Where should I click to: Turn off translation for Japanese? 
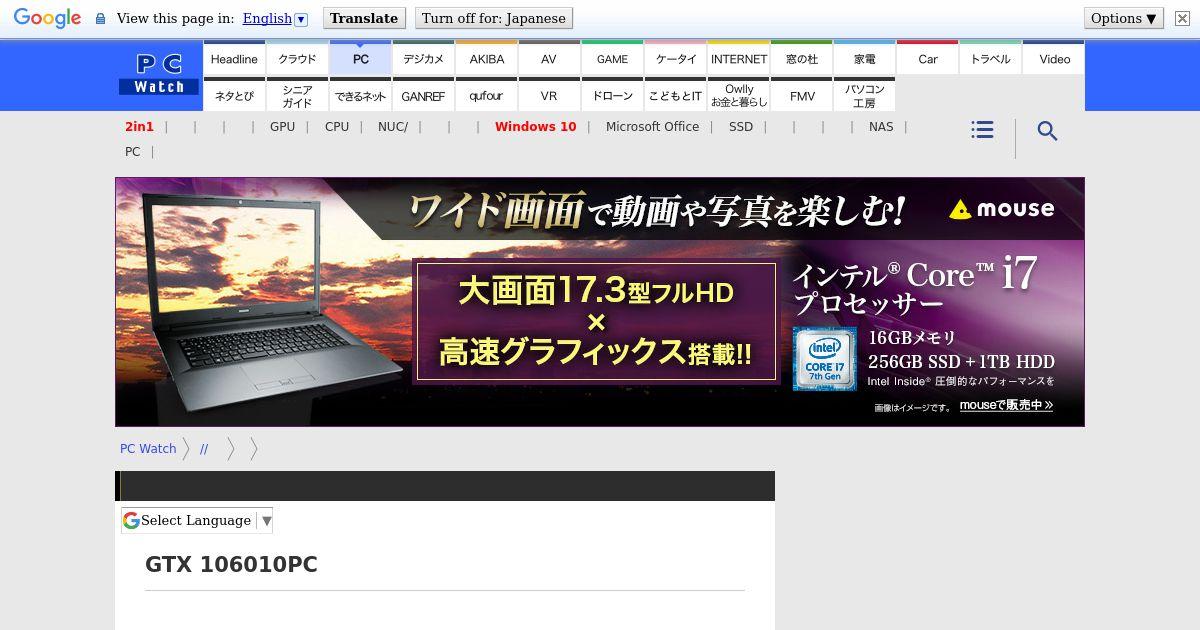(x=493, y=18)
